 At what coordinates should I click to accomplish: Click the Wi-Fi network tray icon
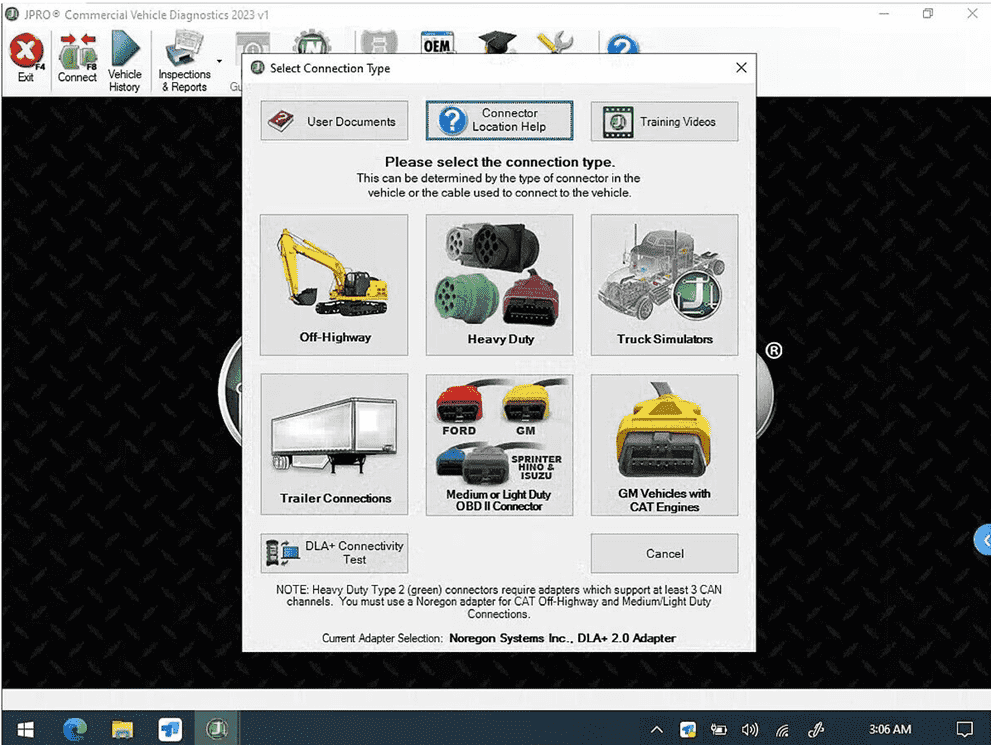pos(782,730)
